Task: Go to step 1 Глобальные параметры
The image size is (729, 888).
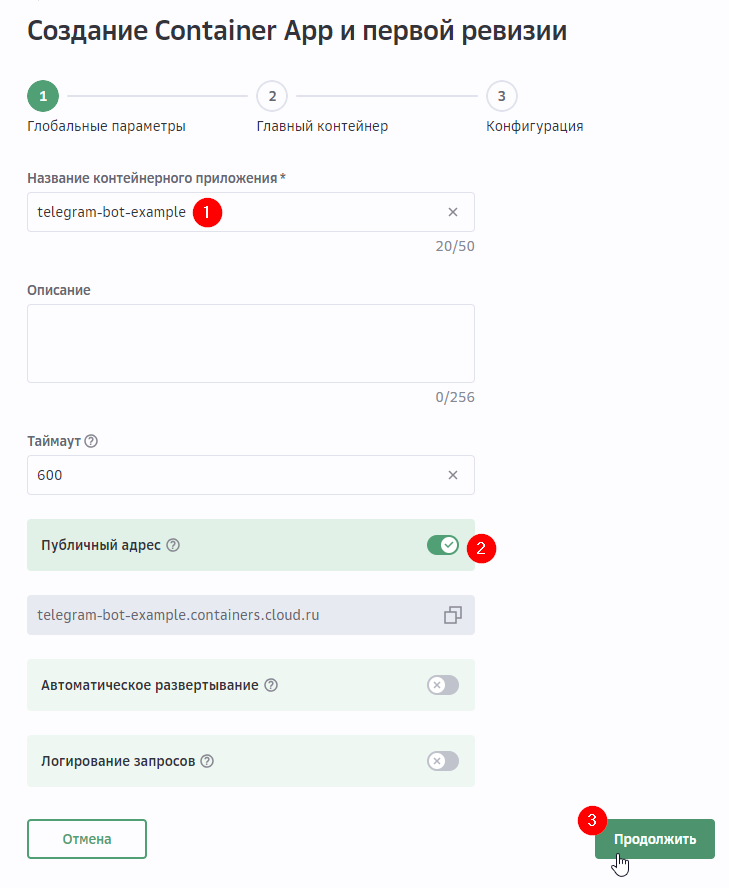Action: point(43,96)
